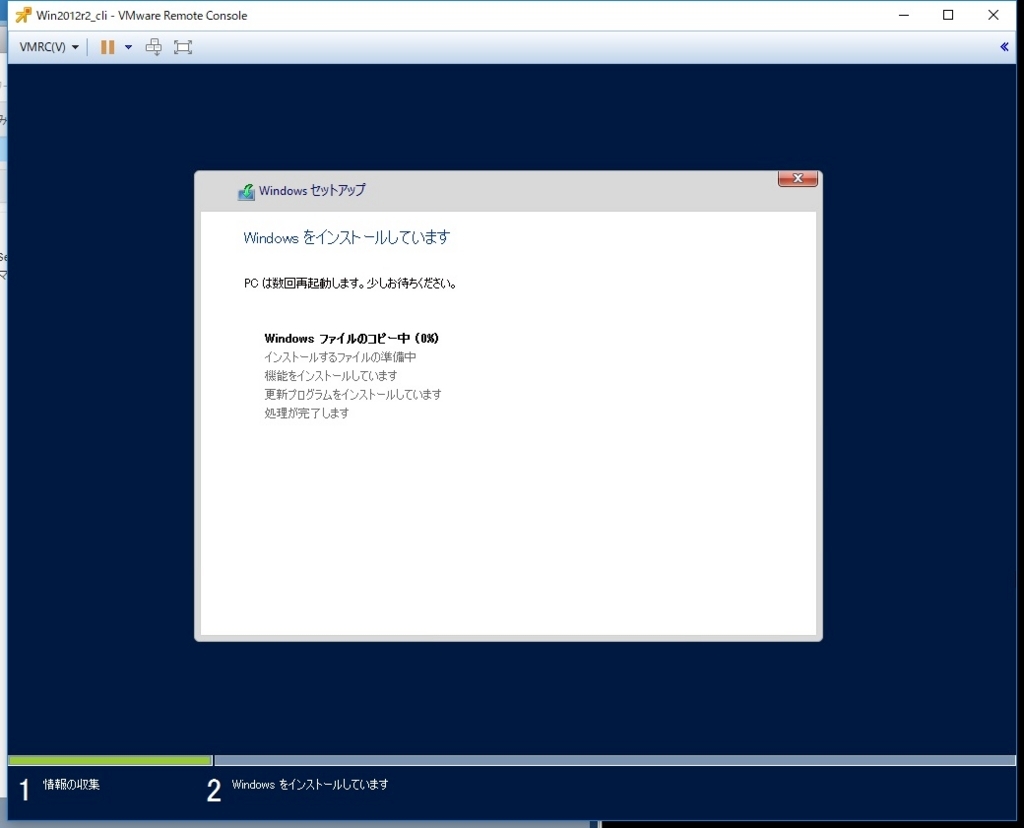Minimize the VMware Remote Console window
Screen dimensions: 1024x828
(904, 15)
